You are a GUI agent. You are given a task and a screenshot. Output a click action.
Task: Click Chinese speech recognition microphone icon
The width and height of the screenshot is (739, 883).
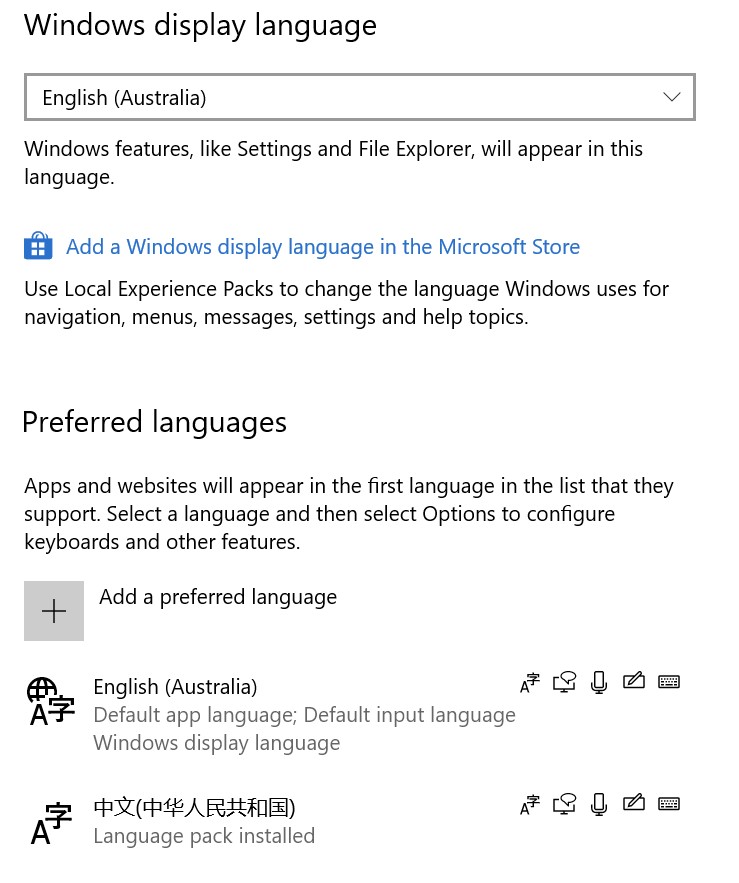(x=599, y=804)
